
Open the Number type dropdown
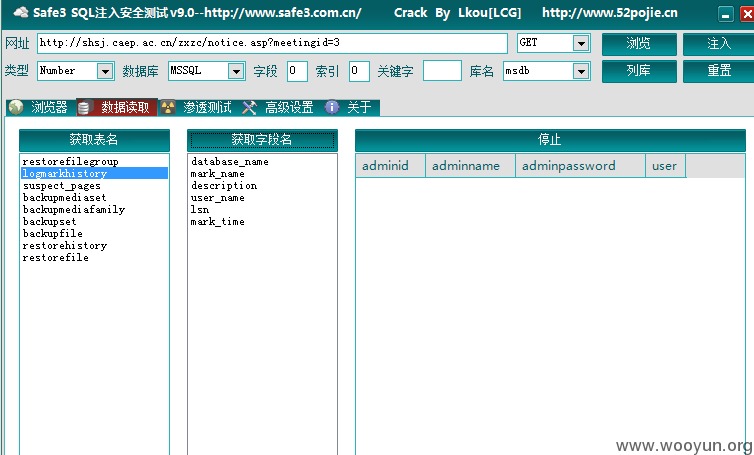(x=104, y=71)
